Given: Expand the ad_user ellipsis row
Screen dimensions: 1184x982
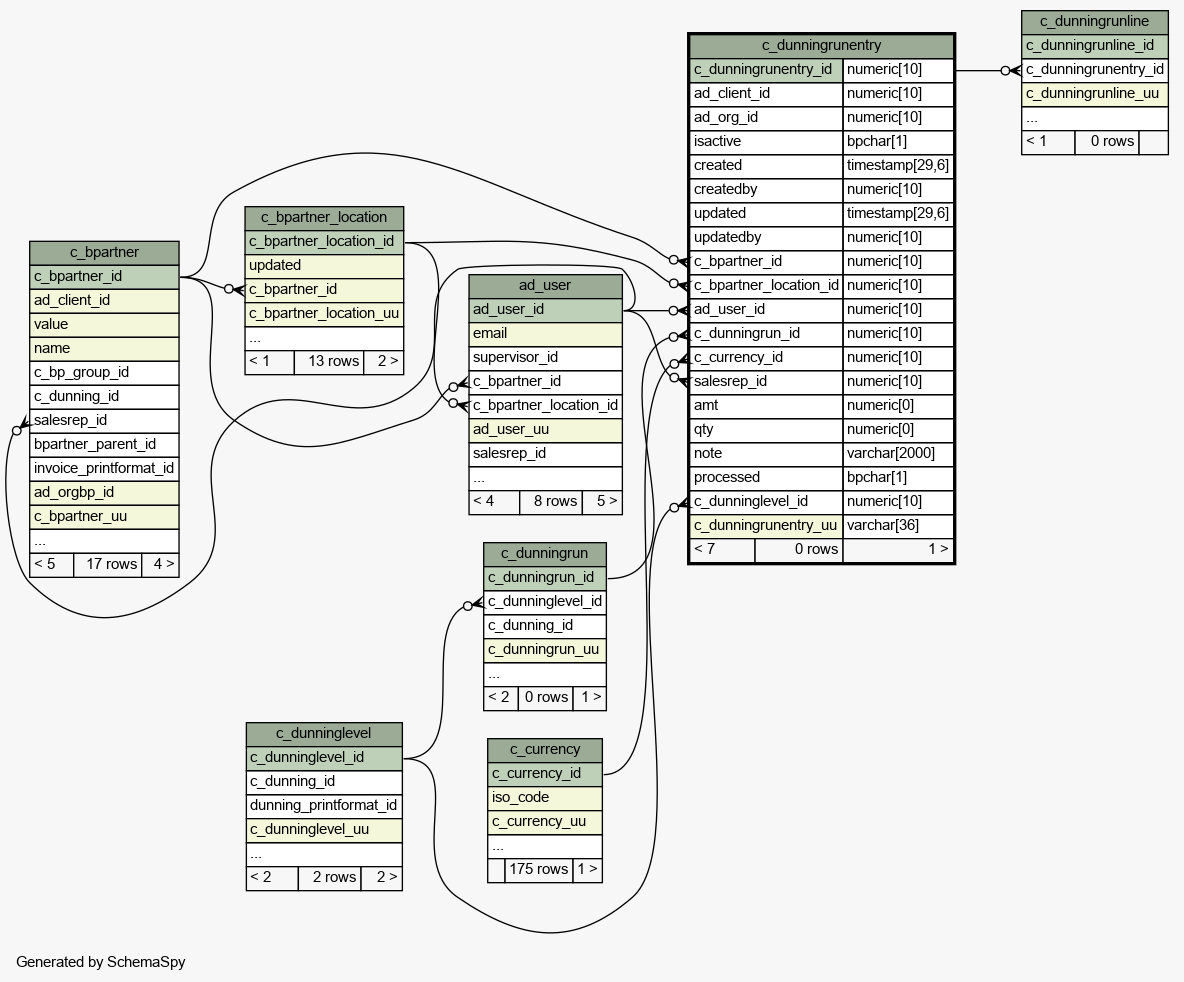Looking at the screenshot, I should pyautogui.click(x=545, y=477).
